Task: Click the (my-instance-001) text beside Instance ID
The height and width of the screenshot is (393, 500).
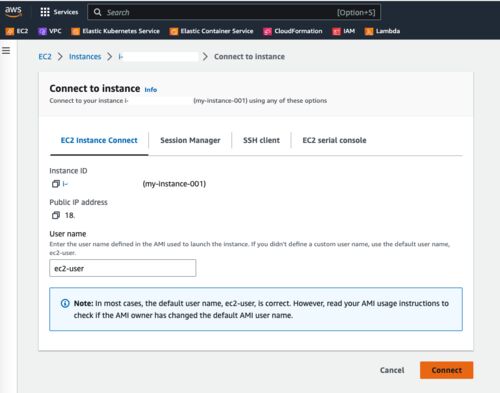Action: pyautogui.click(x=174, y=184)
